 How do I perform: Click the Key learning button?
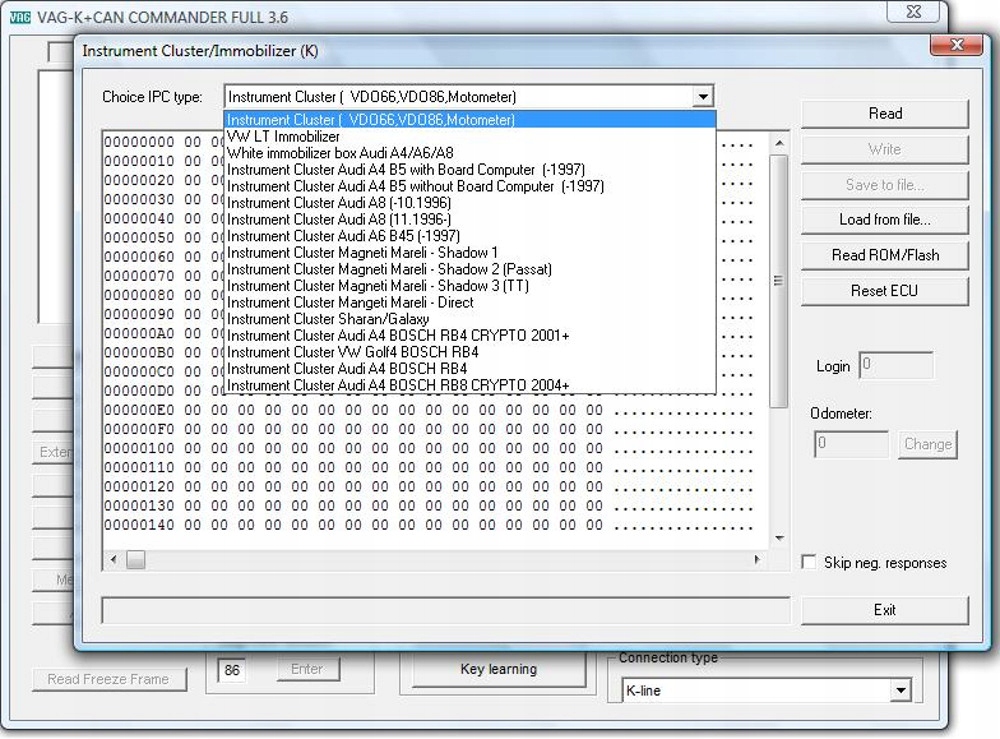499,669
